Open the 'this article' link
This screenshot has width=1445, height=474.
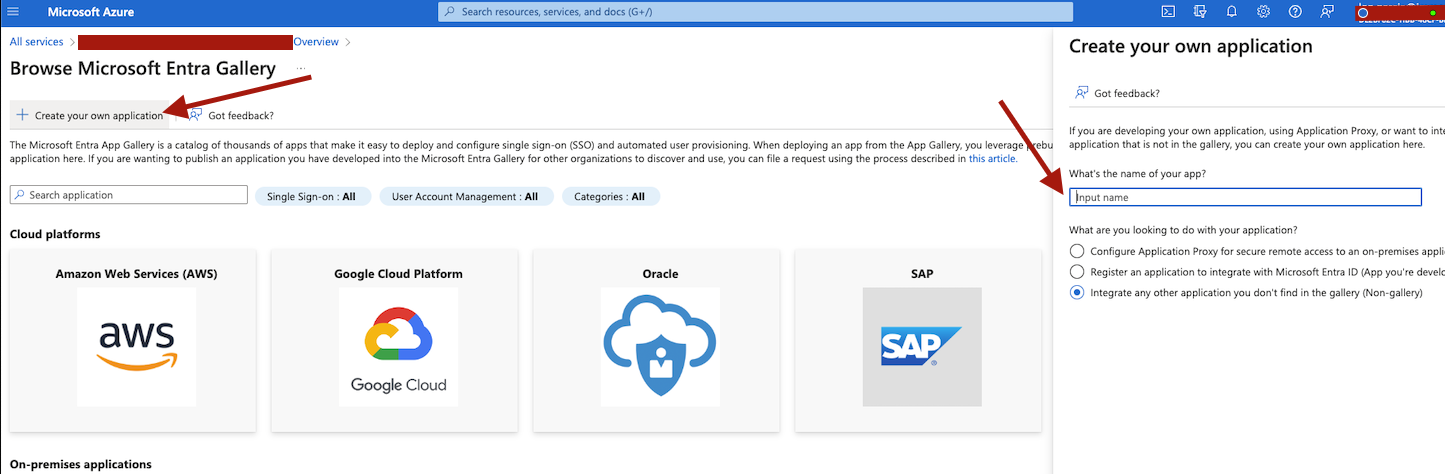click(991, 159)
